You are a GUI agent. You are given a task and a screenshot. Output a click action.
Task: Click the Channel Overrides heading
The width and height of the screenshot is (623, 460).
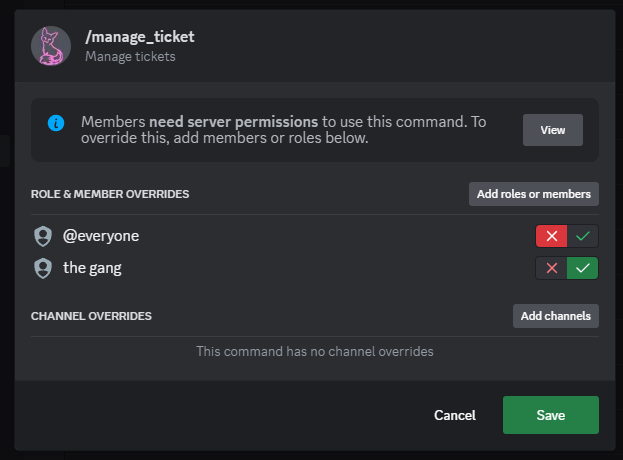tap(91, 316)
